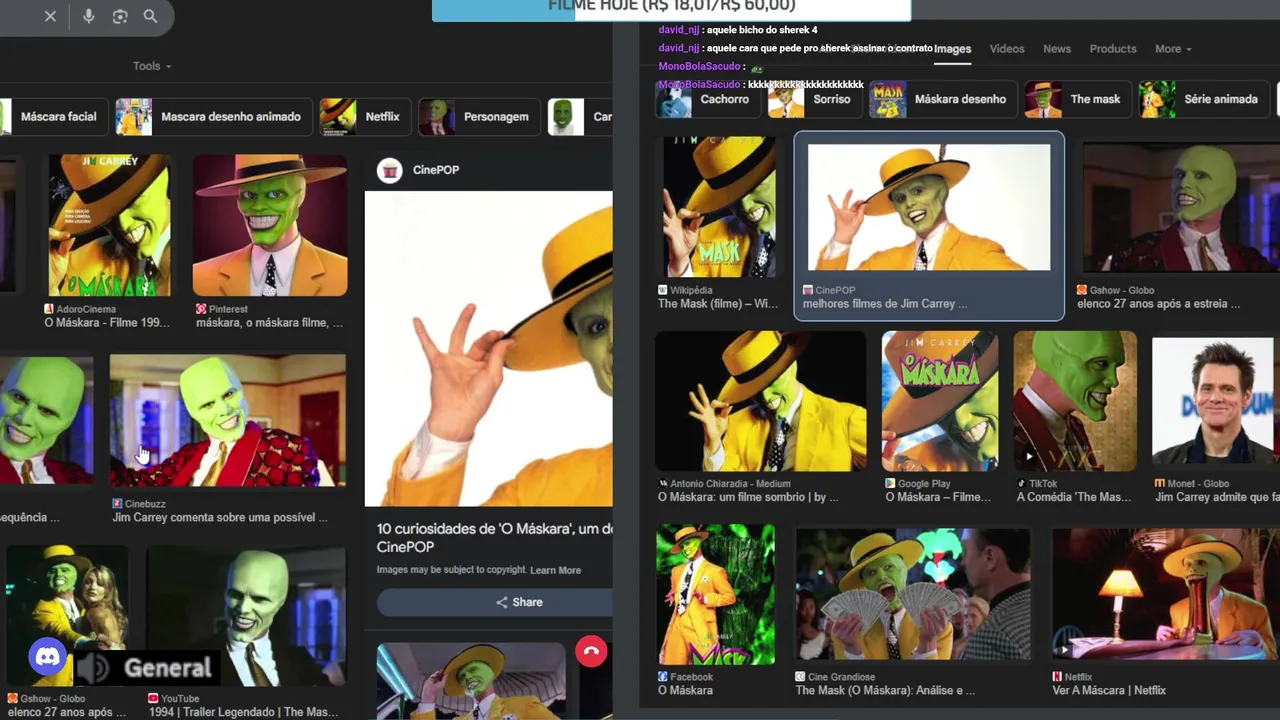Screen dimensions: 1280x720
Task: Select the 'Sorriso' filter chip
Action: 814,99
